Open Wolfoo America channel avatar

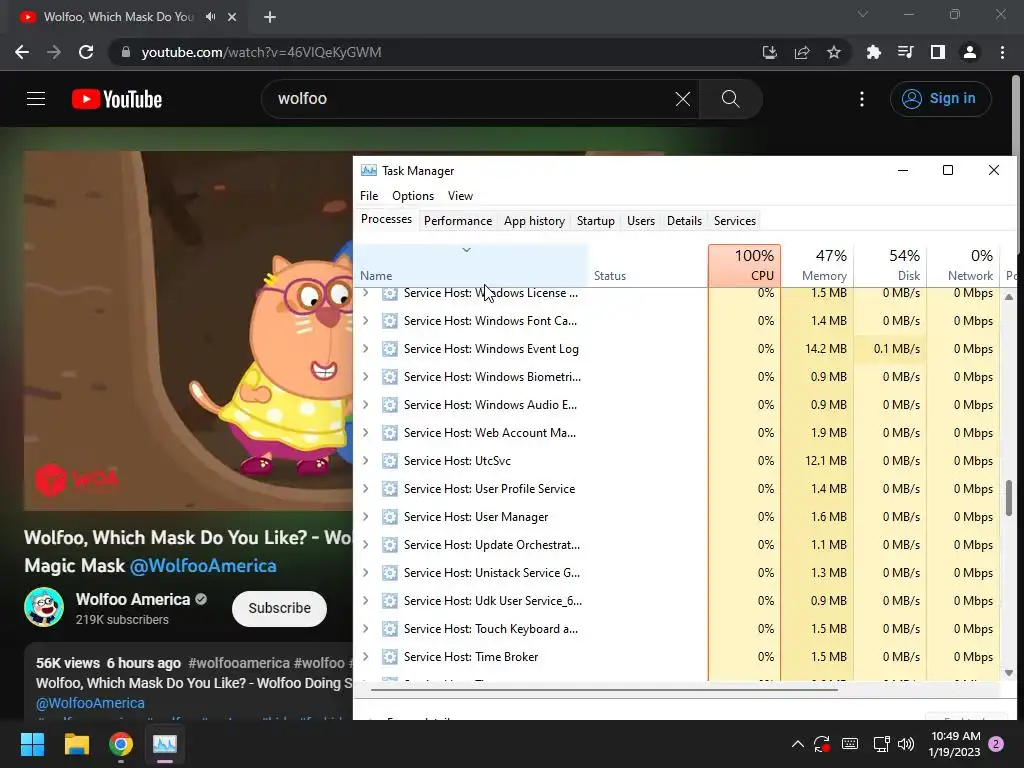coord(44,607)
